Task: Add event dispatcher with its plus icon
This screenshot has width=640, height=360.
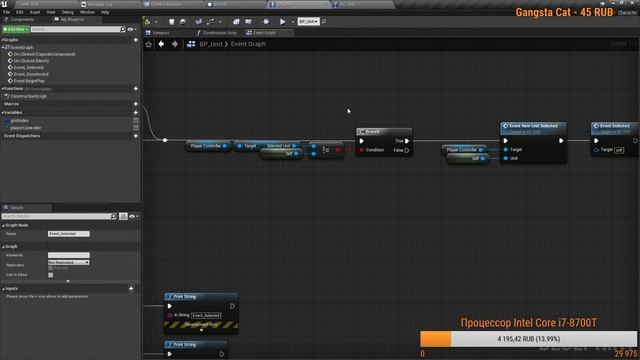Action: [136, 136]
